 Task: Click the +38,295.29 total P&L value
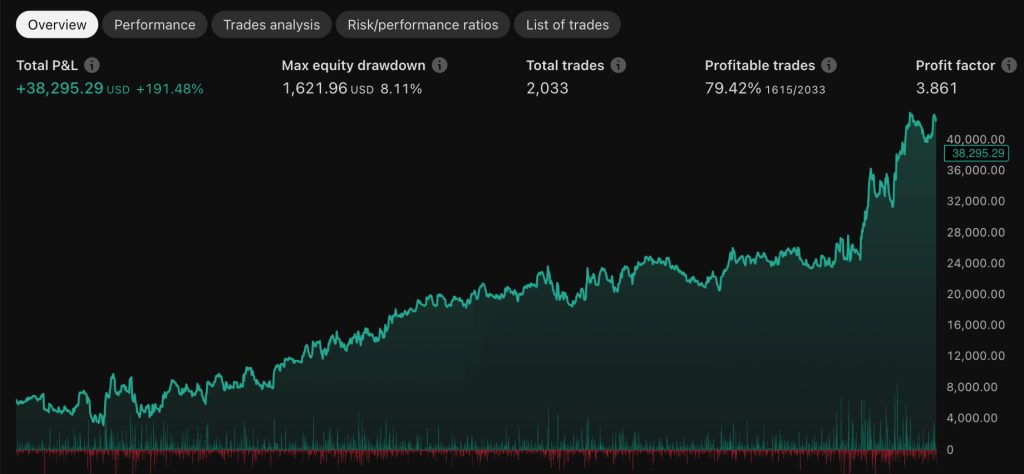pos(59,88)
